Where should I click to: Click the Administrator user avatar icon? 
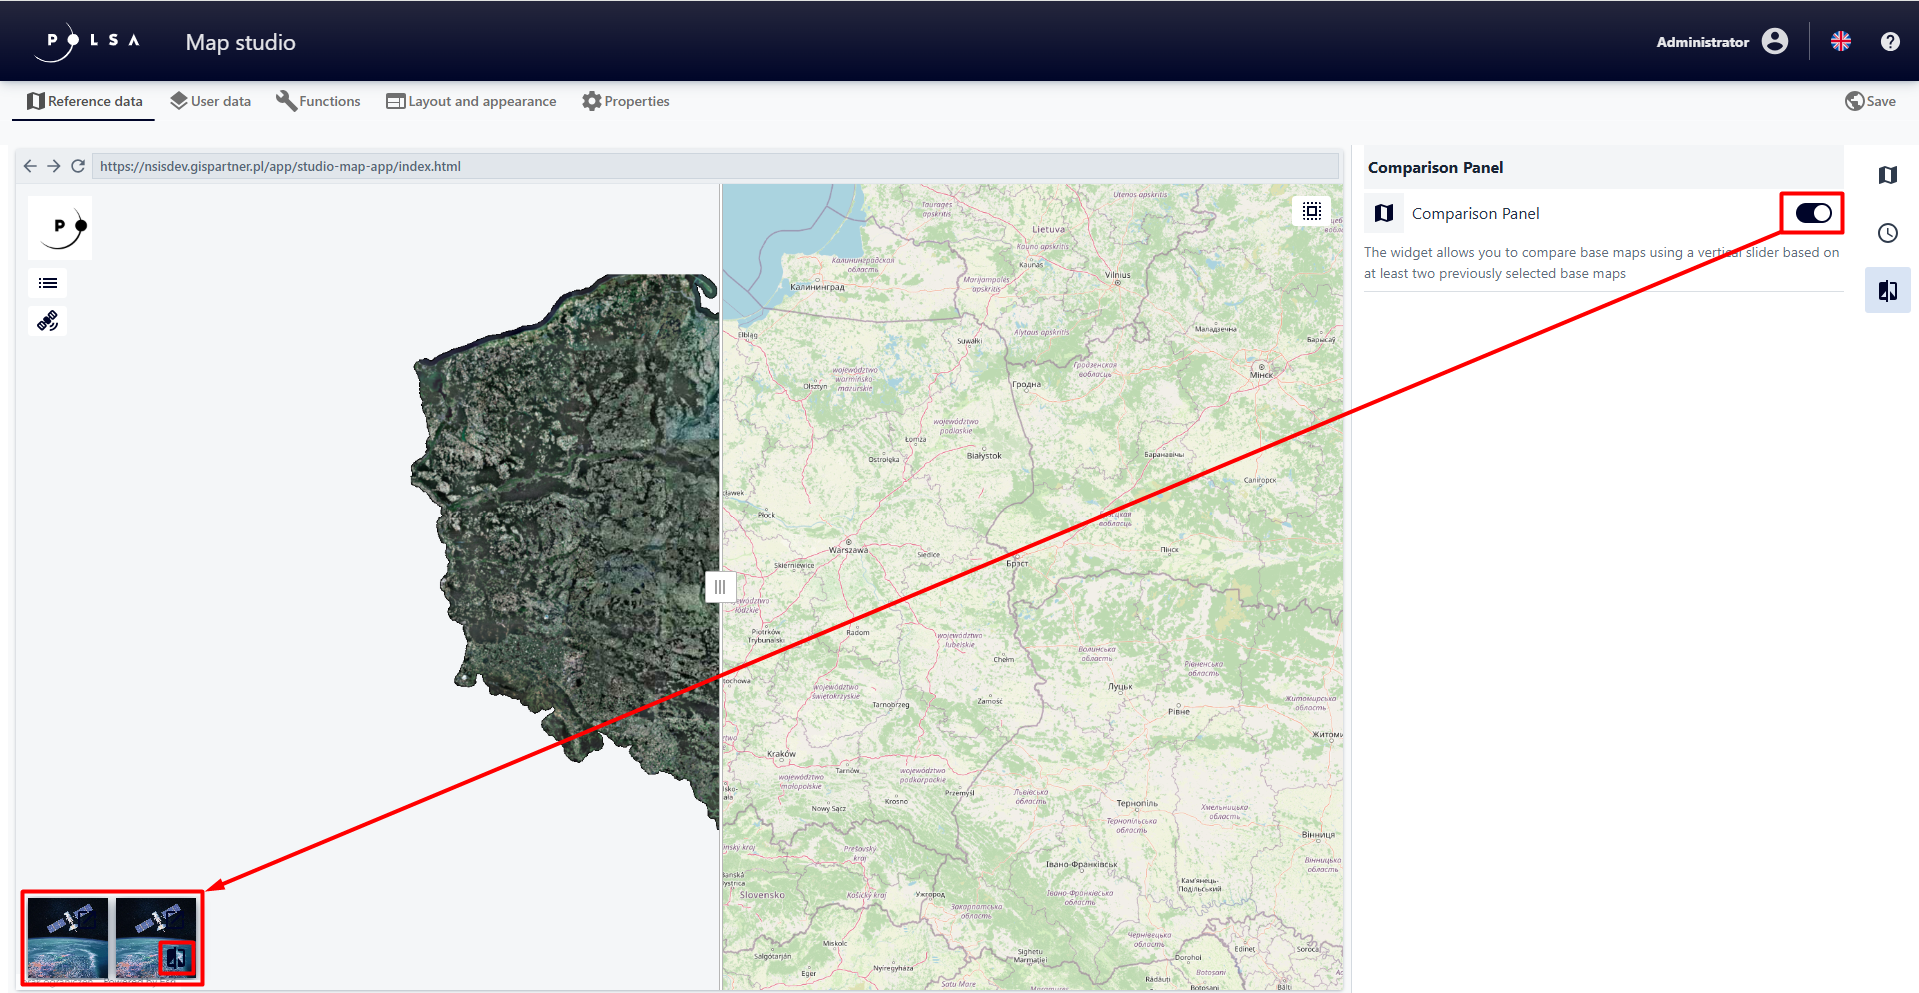[x=1775, y=42]
